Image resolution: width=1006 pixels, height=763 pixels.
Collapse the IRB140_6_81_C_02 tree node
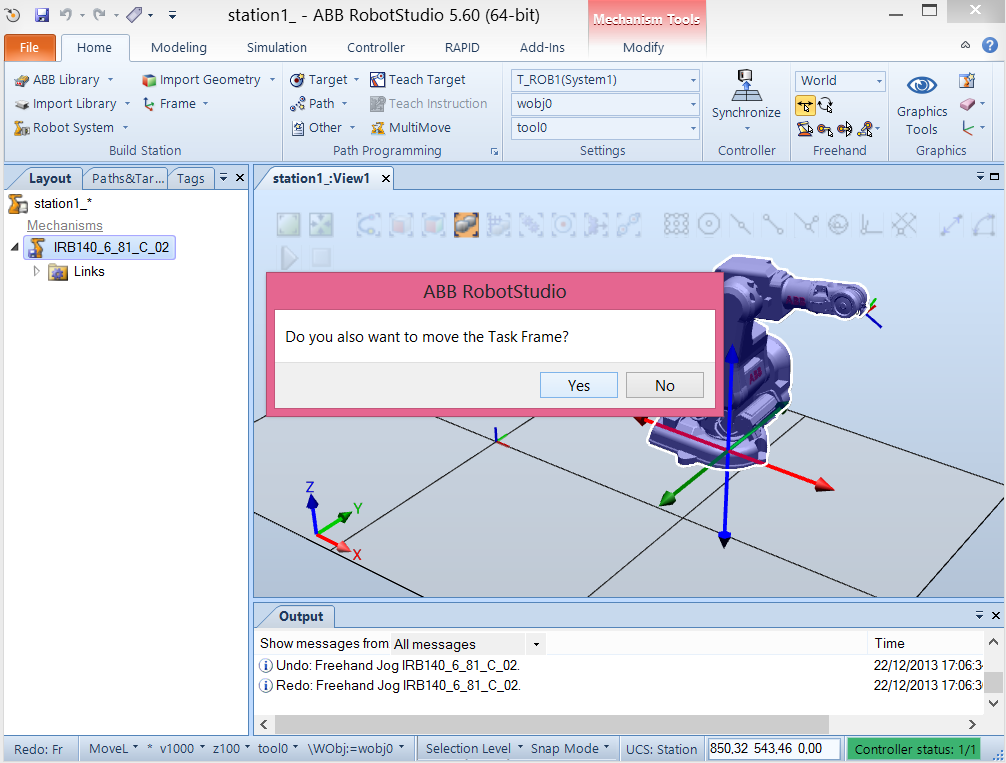pos(15,248)
